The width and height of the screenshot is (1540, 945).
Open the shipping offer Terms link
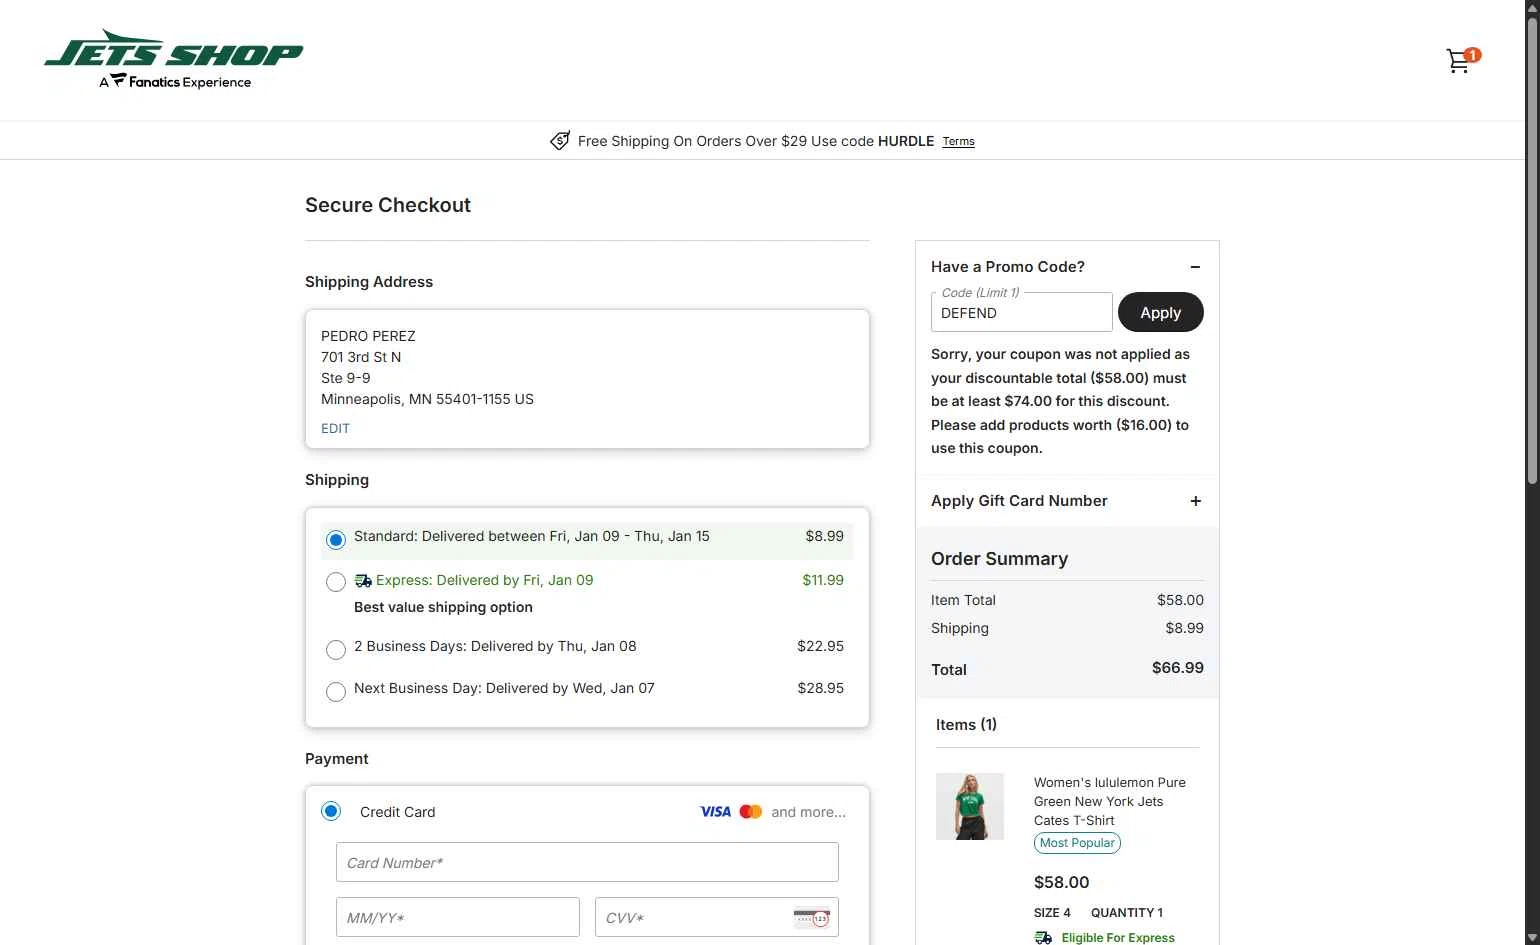(x=958, y=142)
